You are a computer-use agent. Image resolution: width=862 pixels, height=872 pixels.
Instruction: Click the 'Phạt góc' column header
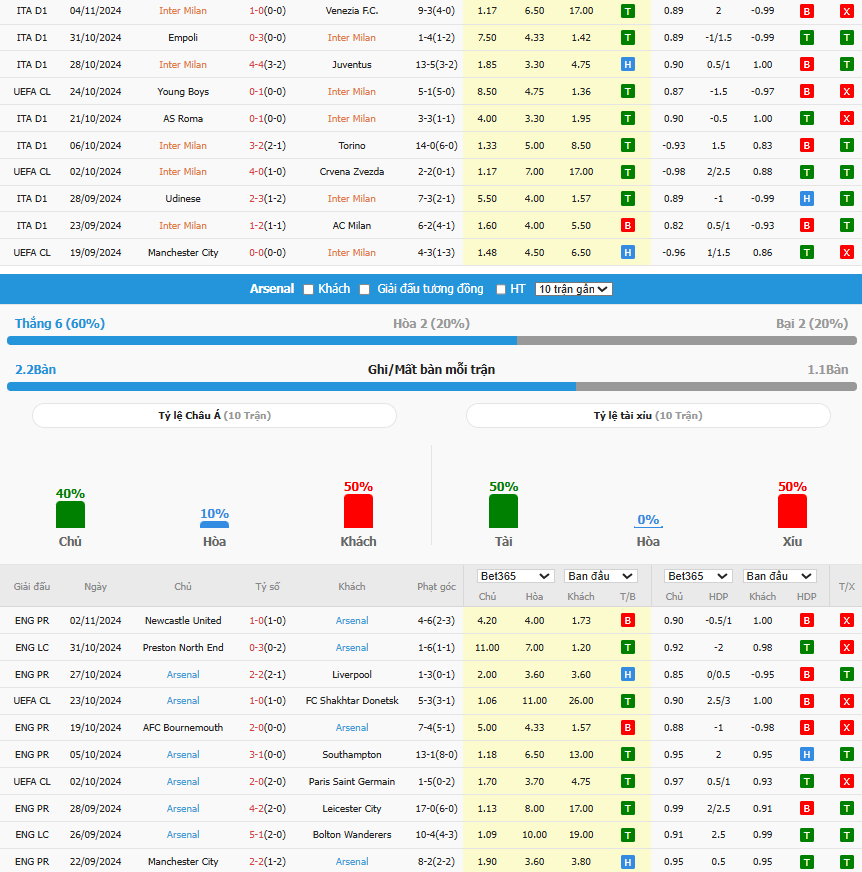point(437,587)
